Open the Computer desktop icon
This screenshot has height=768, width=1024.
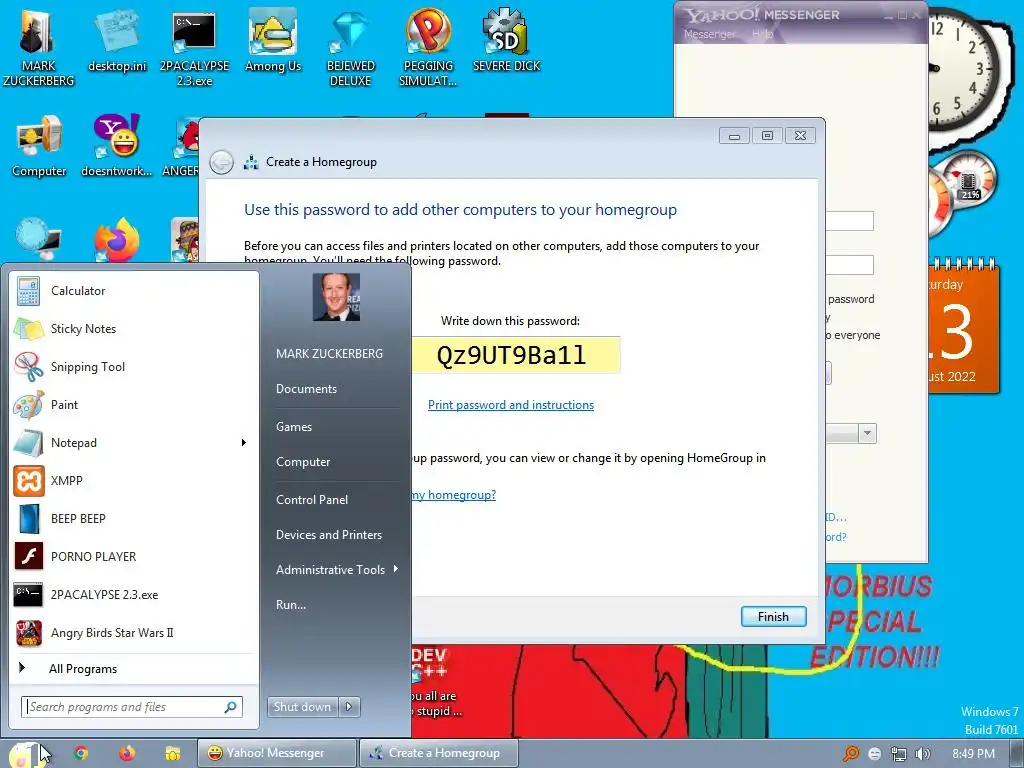(x=39, y=146)
